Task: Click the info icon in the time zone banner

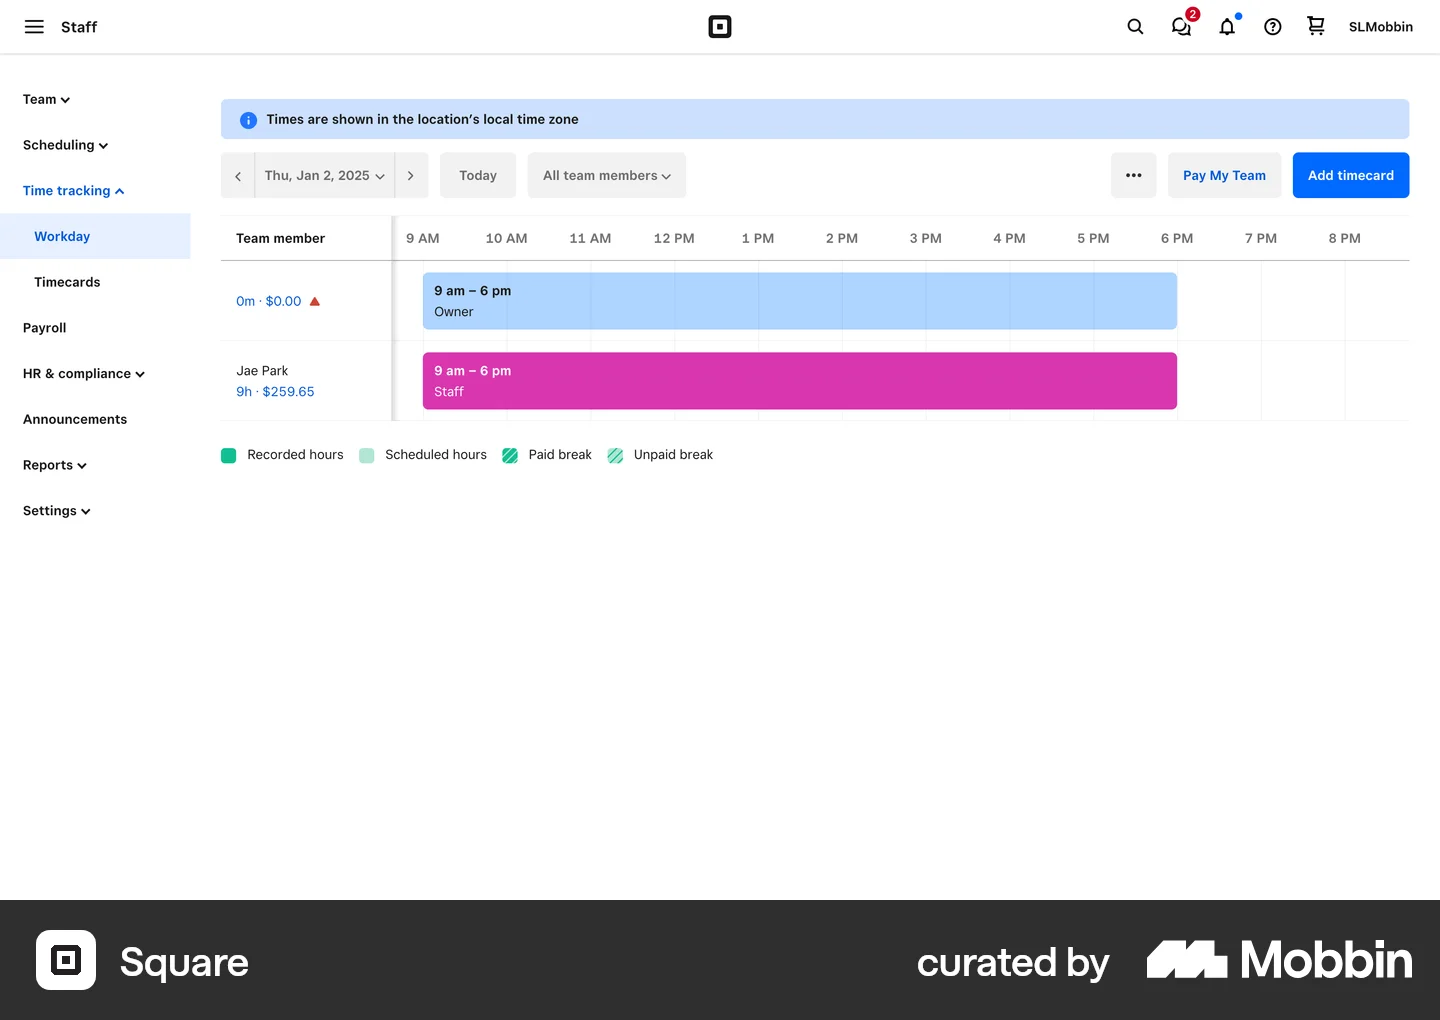Action: pyautogui.click(x=248, y=120)
